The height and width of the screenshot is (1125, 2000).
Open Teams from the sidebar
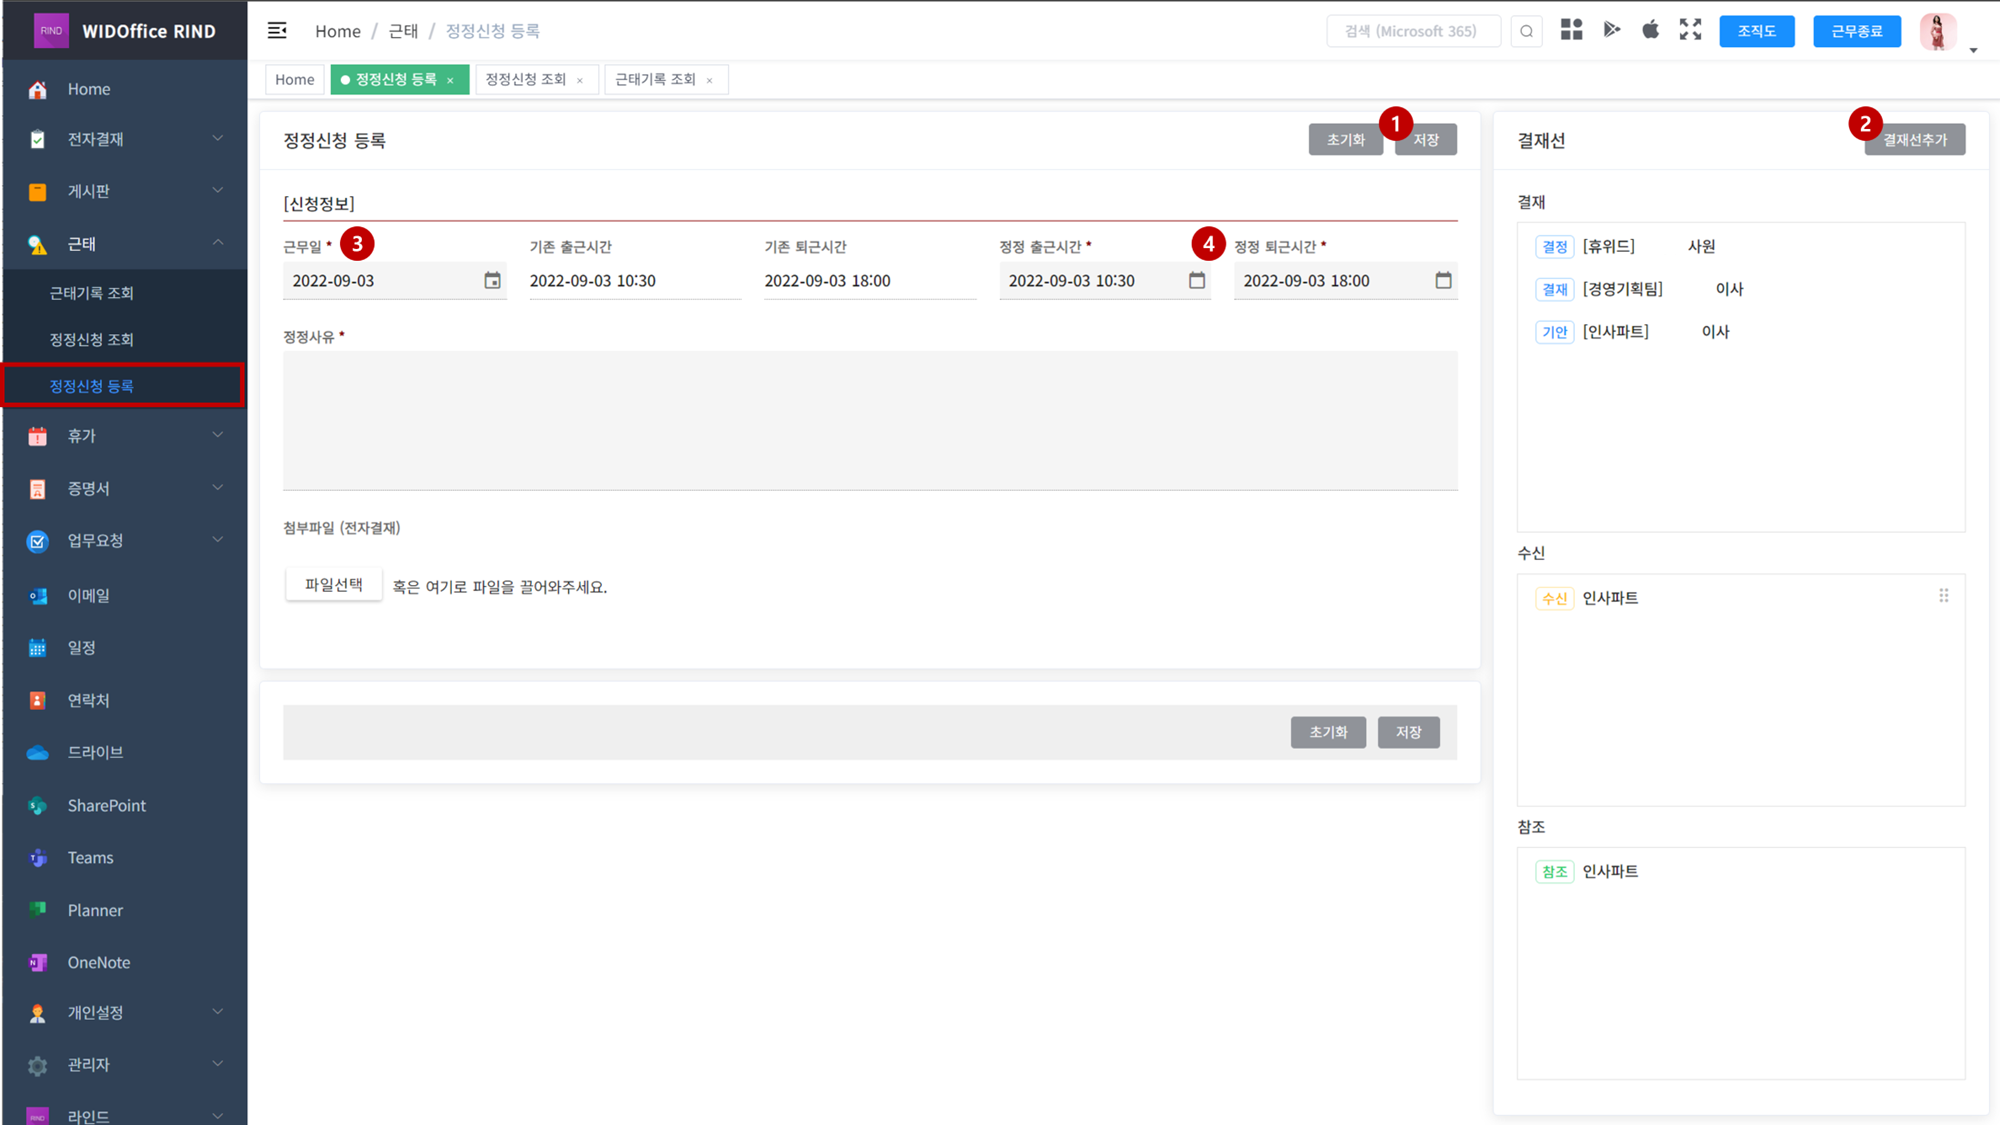90,857
